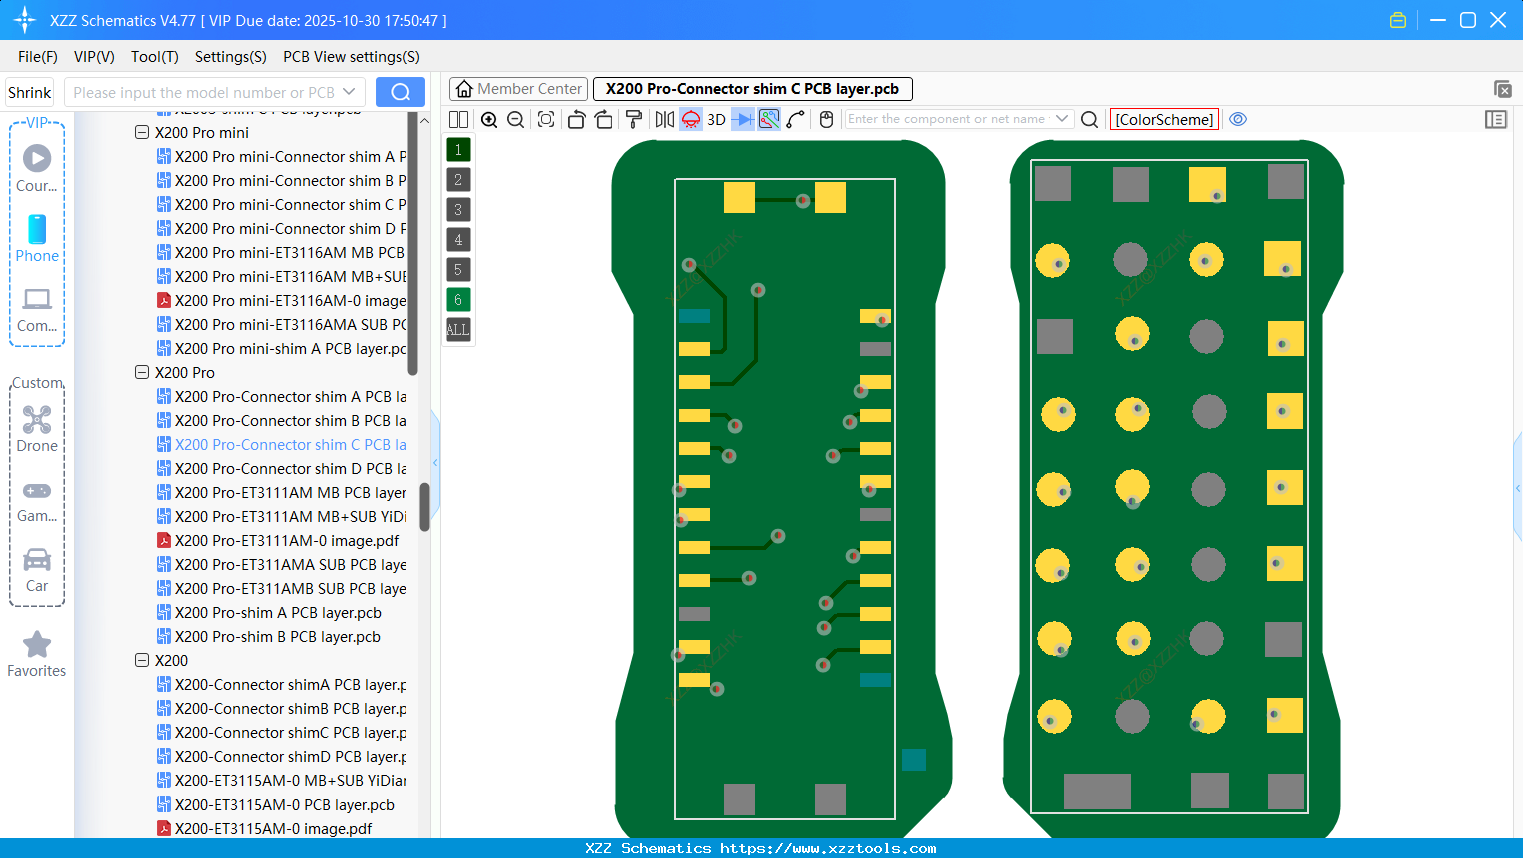Select PCB layer 3
The image size is (1523, 858).
pos(457,209)
